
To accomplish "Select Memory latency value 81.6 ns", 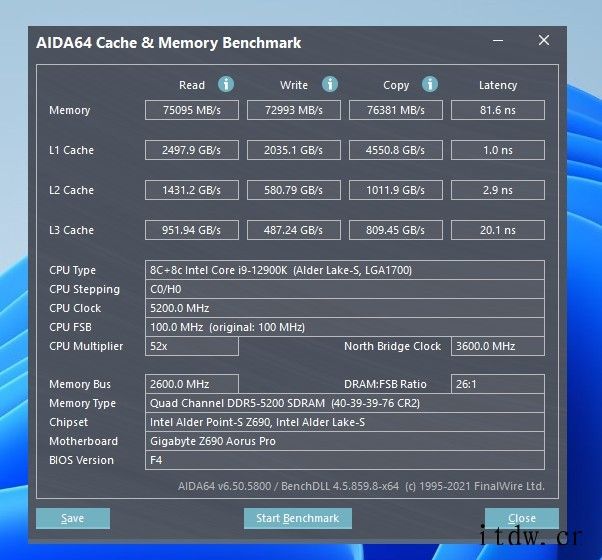I will pyautogui.click(x=498, y=110).
